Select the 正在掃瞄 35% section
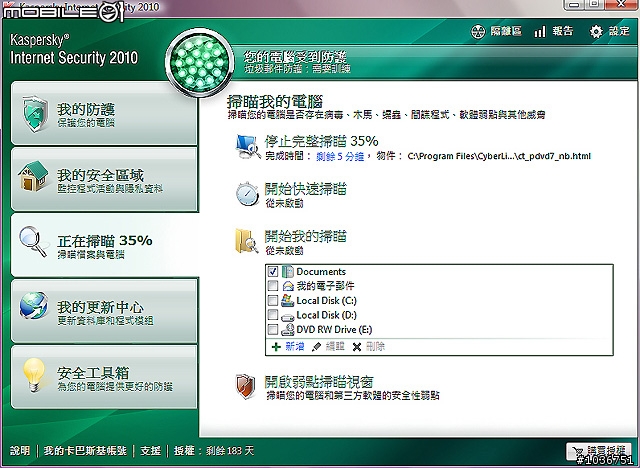The width and height of the screenshot is (640, 468). (x=104, y=245)
